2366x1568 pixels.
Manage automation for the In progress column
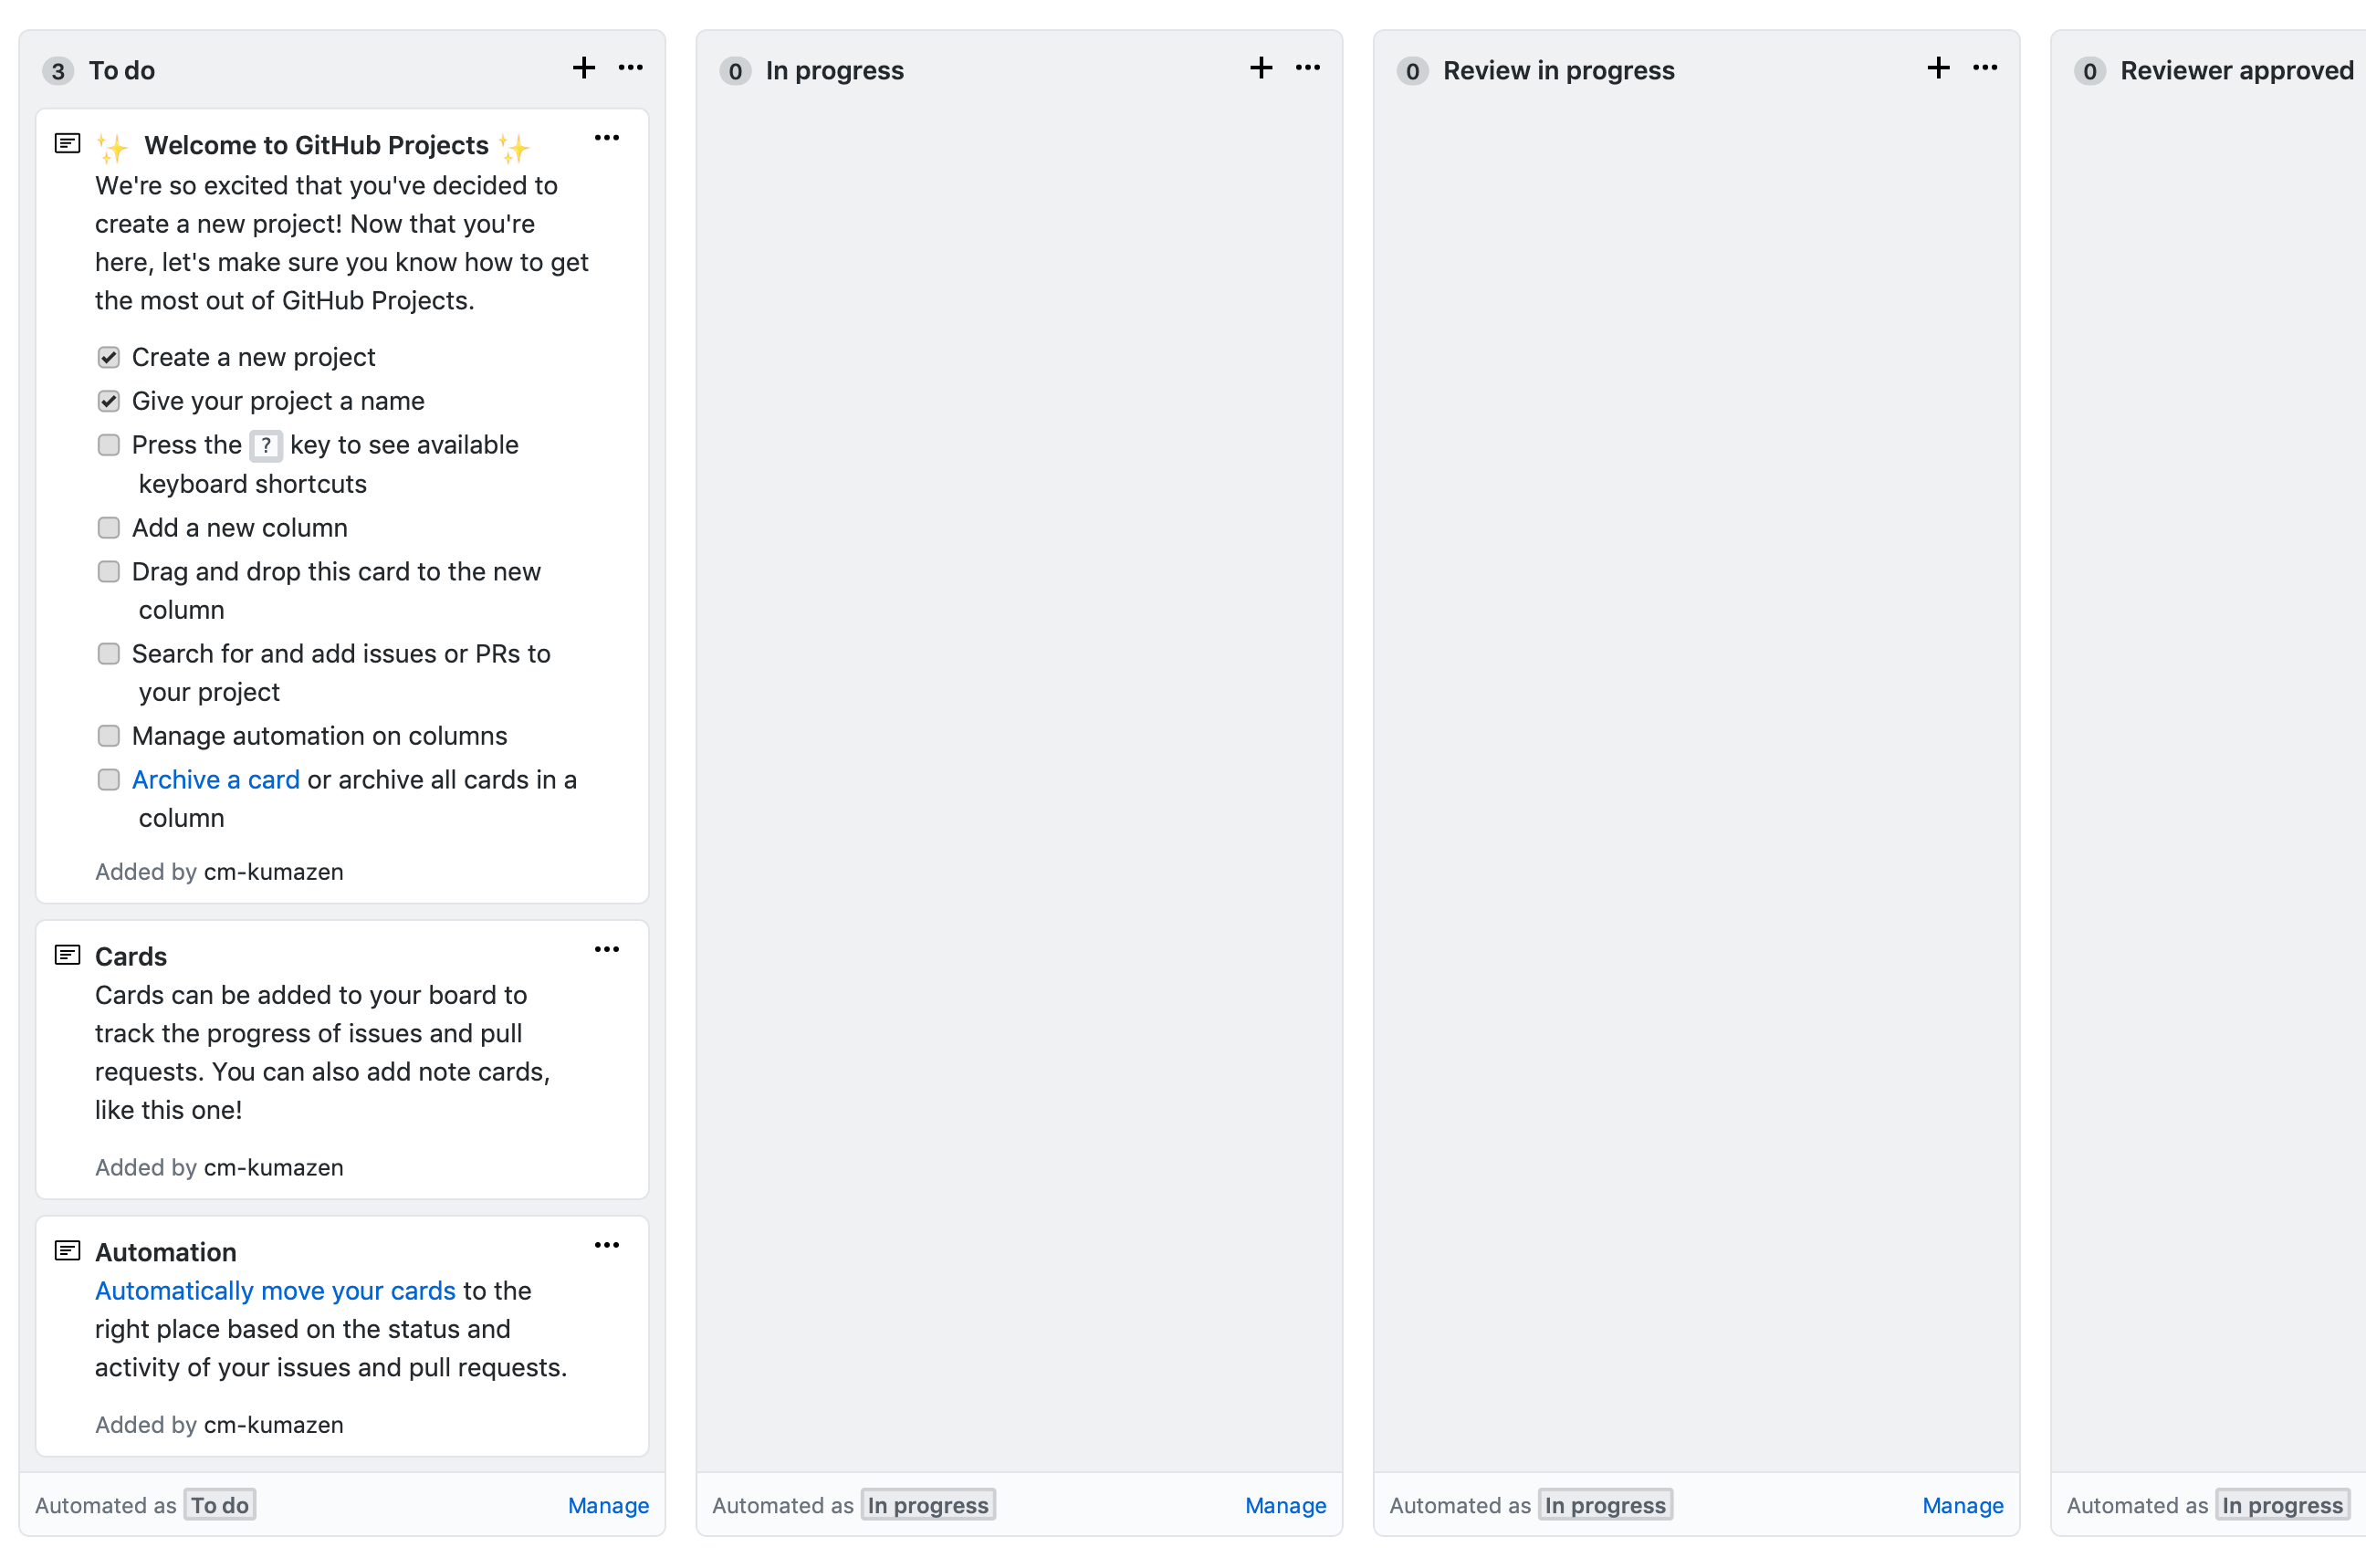point(1285,1505)
